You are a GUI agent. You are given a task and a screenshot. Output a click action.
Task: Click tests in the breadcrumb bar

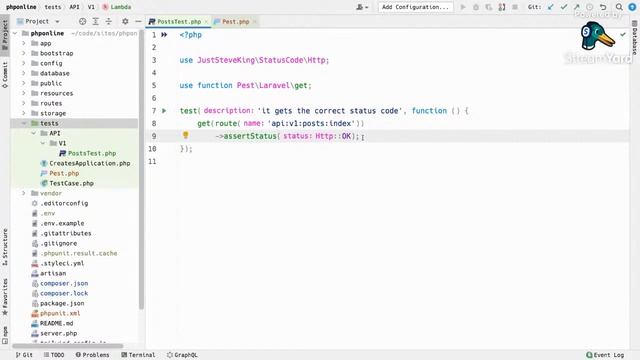[53, 7]
